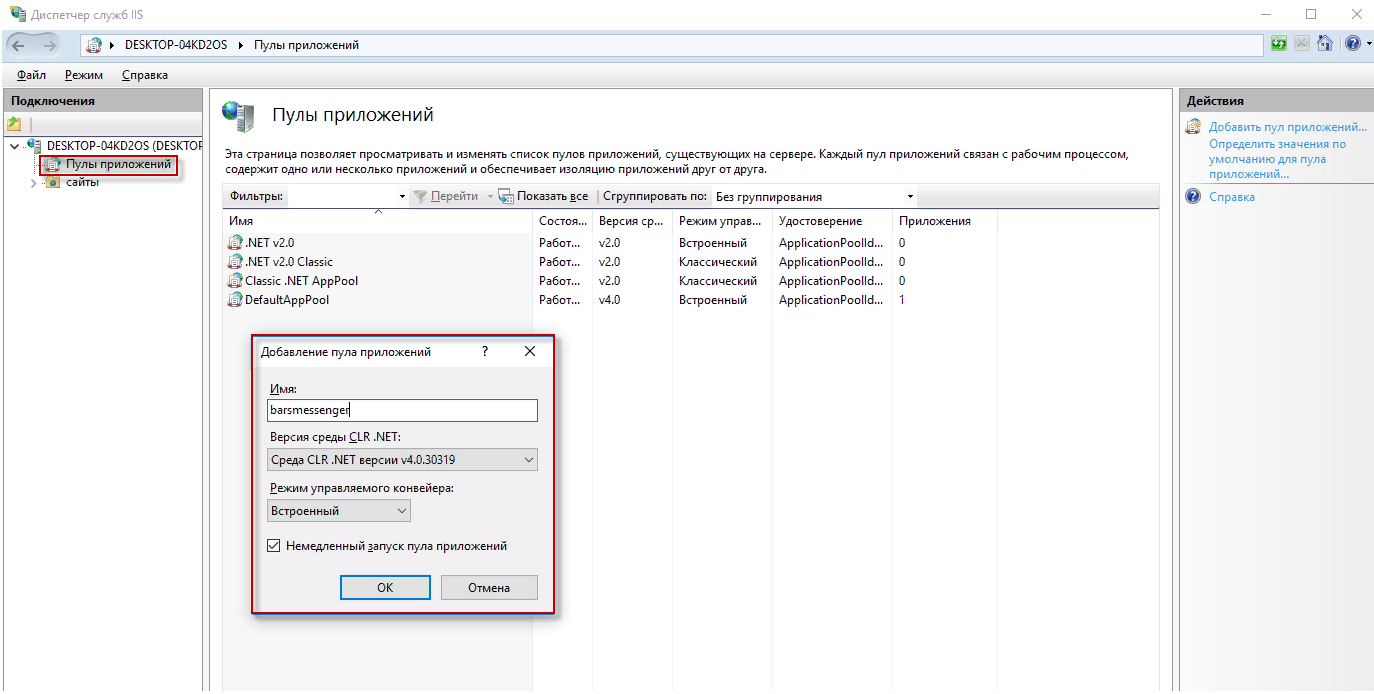Open the grouping dropdown in filter bar
The width and height of the screenshot is (1374, 694).
click(814, 197)
